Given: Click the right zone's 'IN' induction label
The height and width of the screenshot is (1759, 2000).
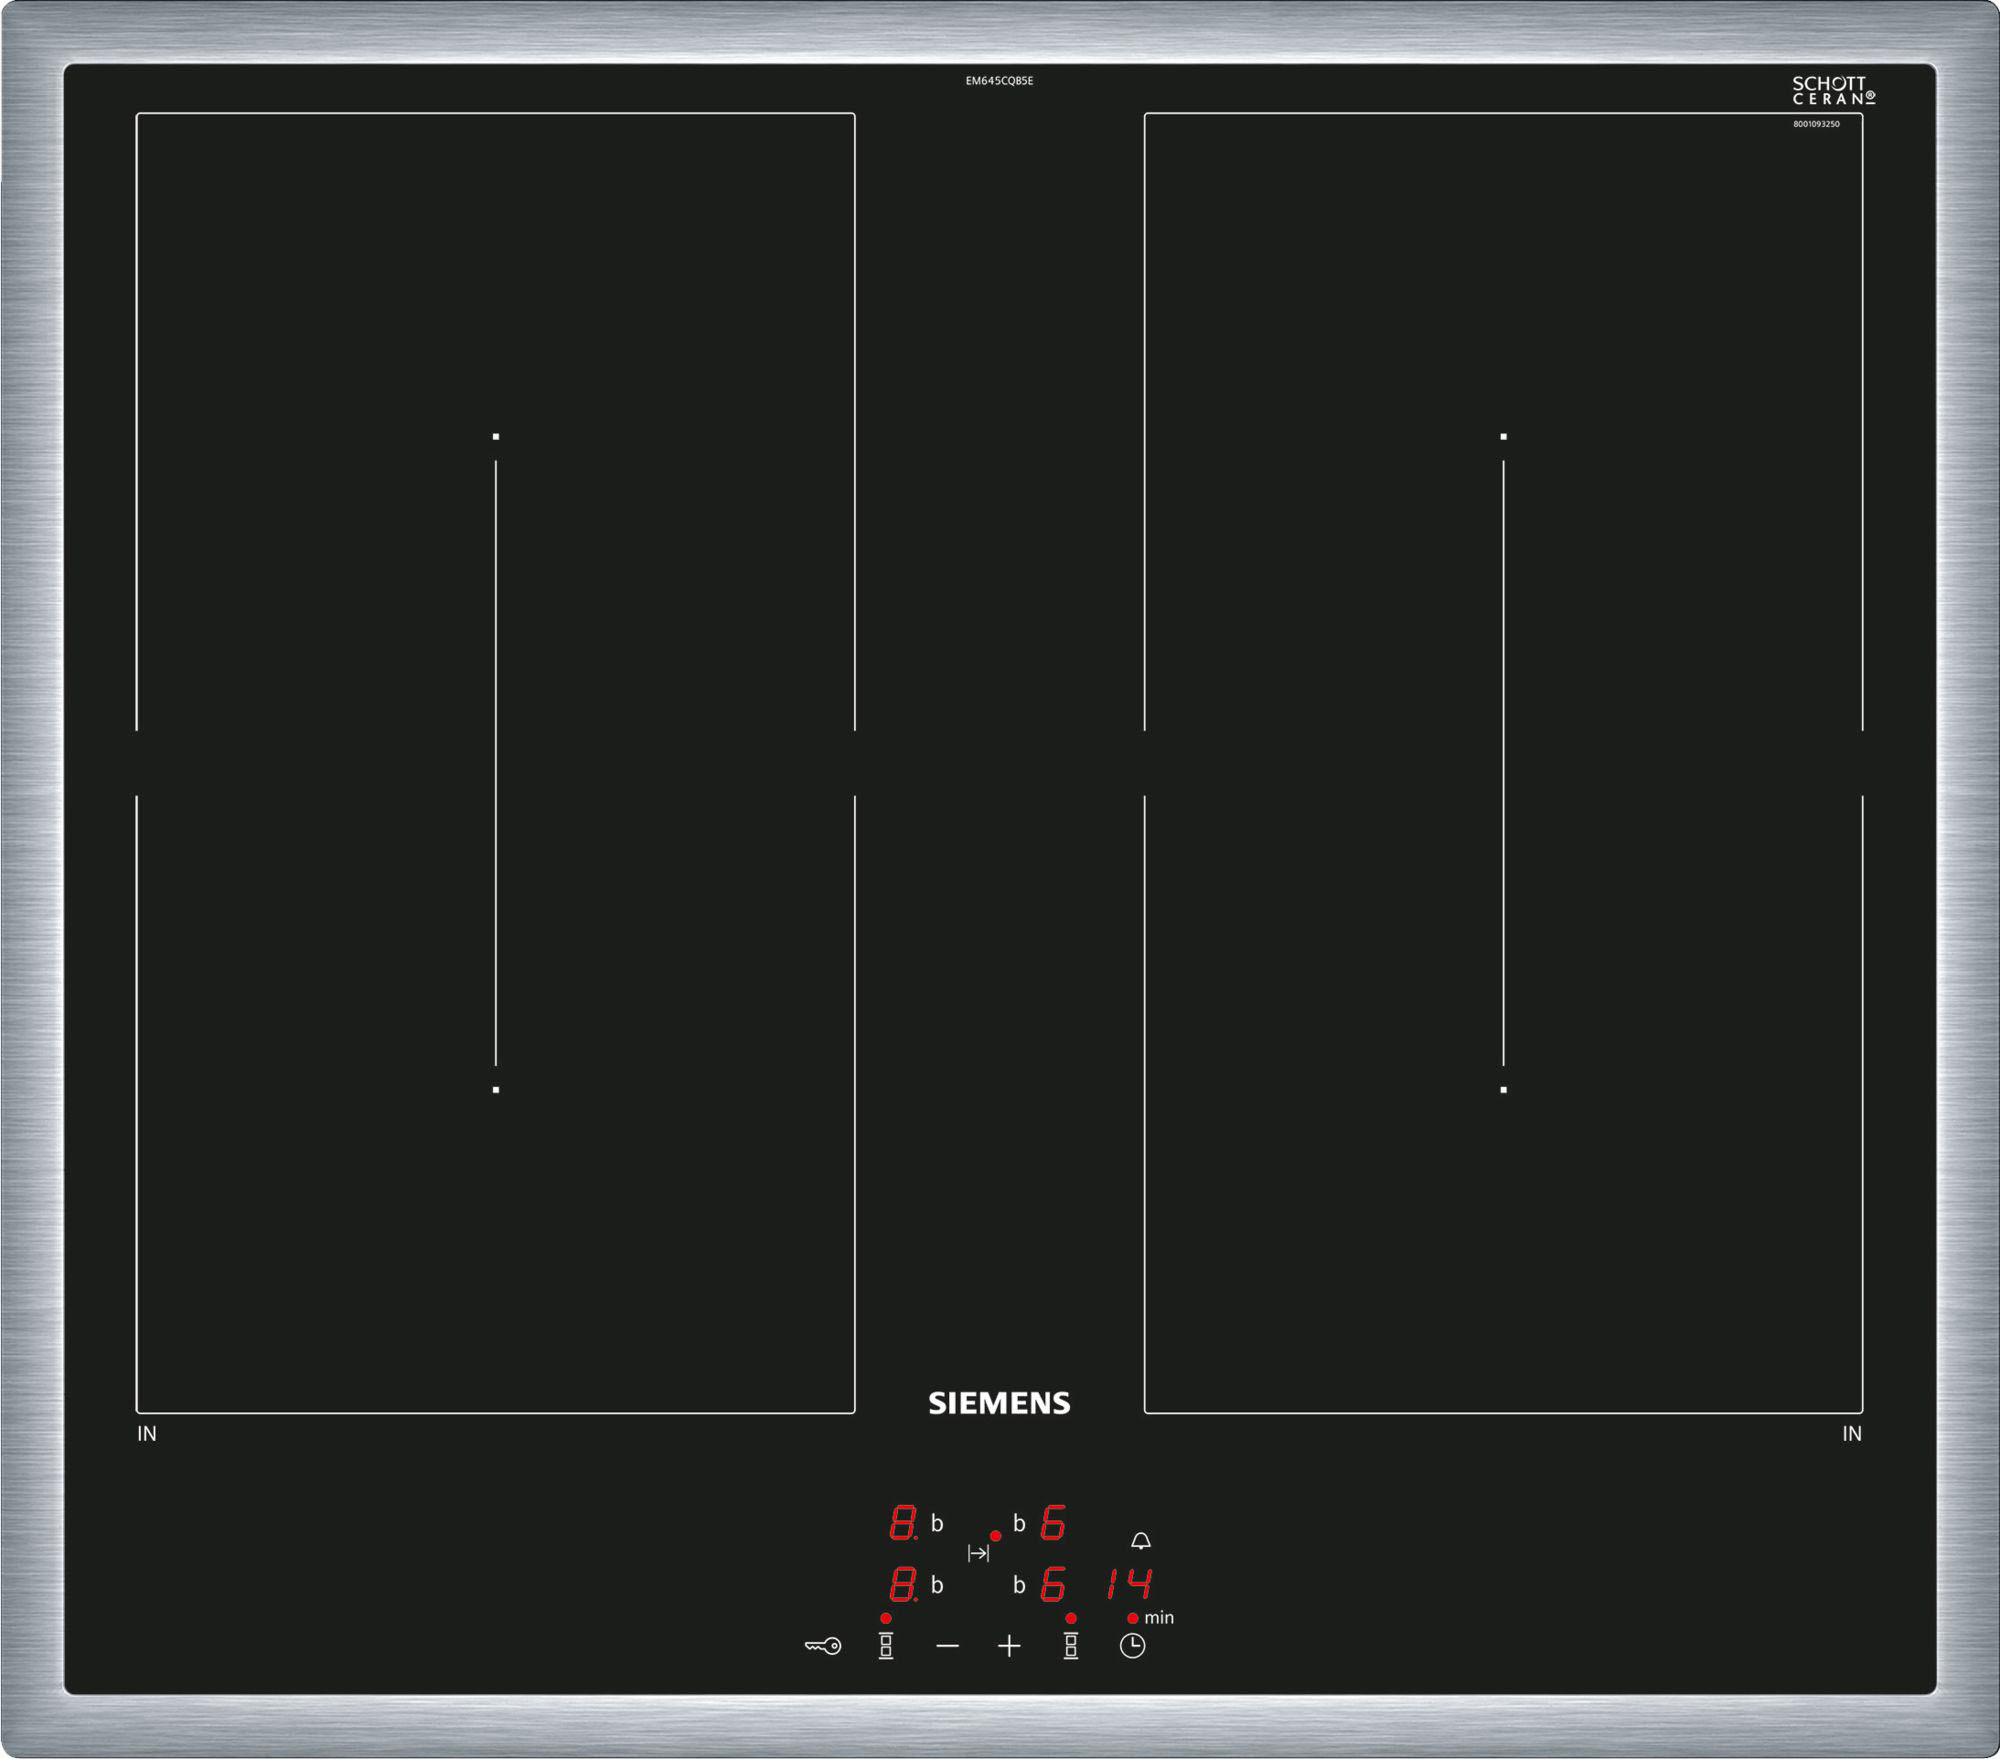Looking at the screenshot, I should tap(1852, 1434).
